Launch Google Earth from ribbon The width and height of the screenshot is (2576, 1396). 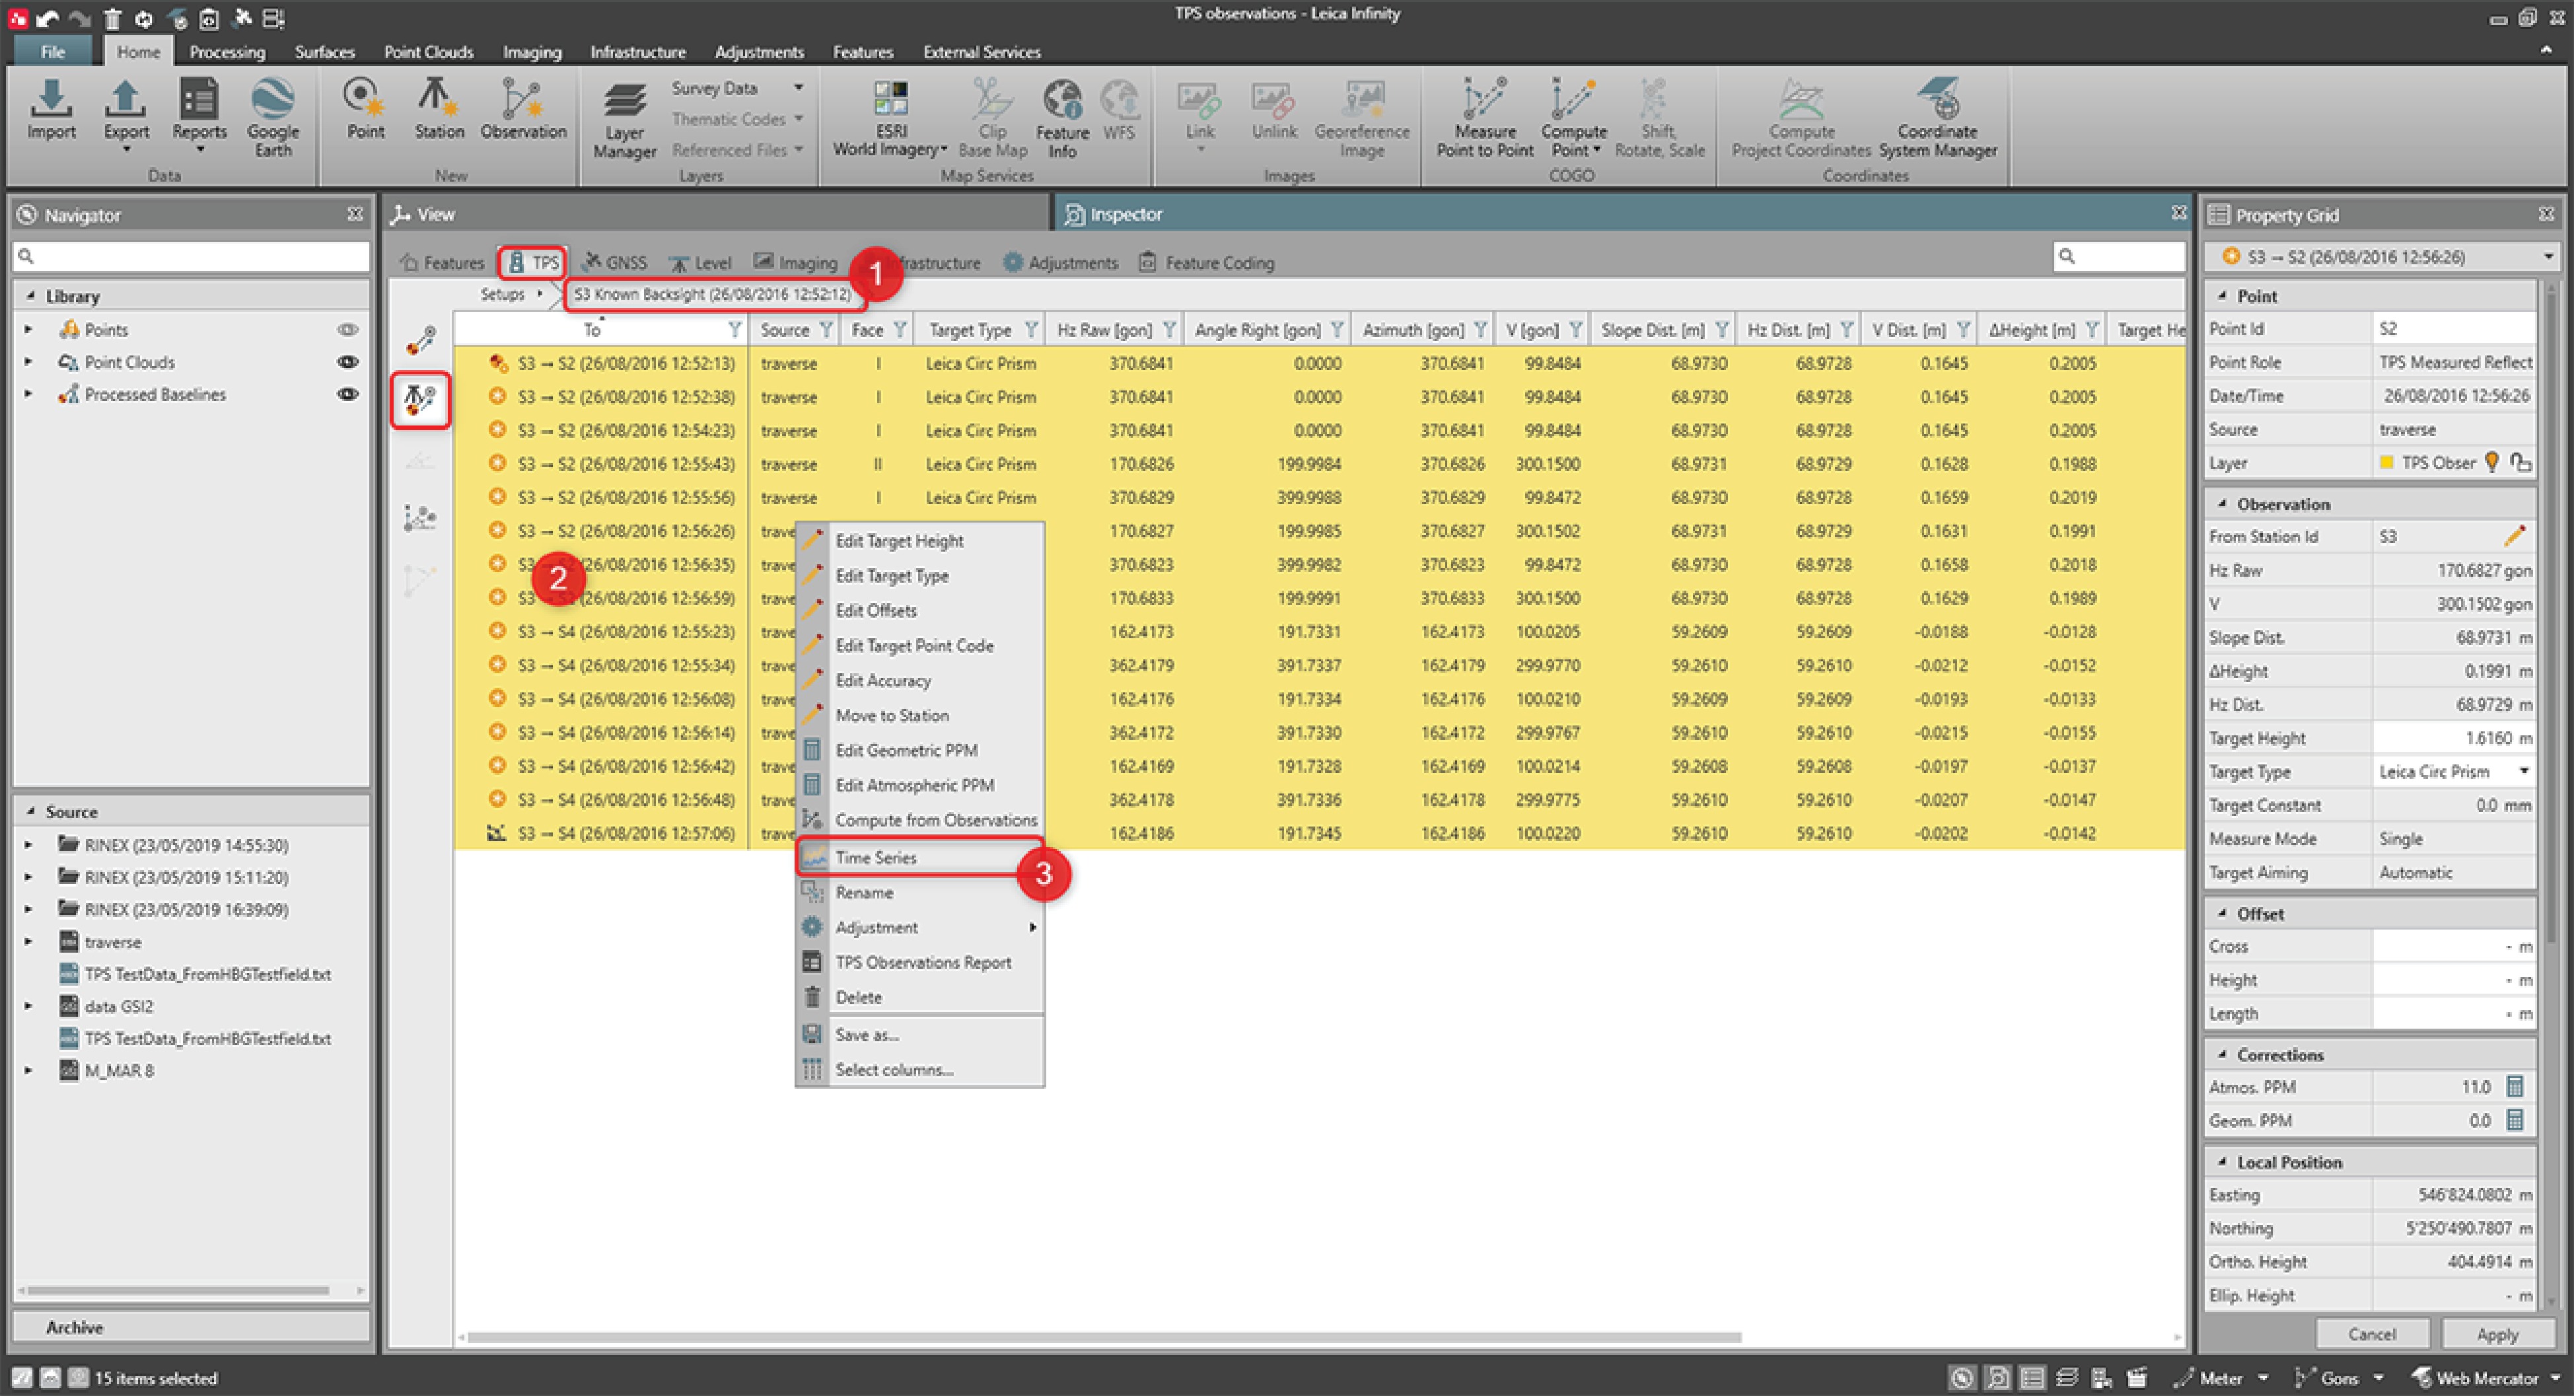click(x=272, y=117)
